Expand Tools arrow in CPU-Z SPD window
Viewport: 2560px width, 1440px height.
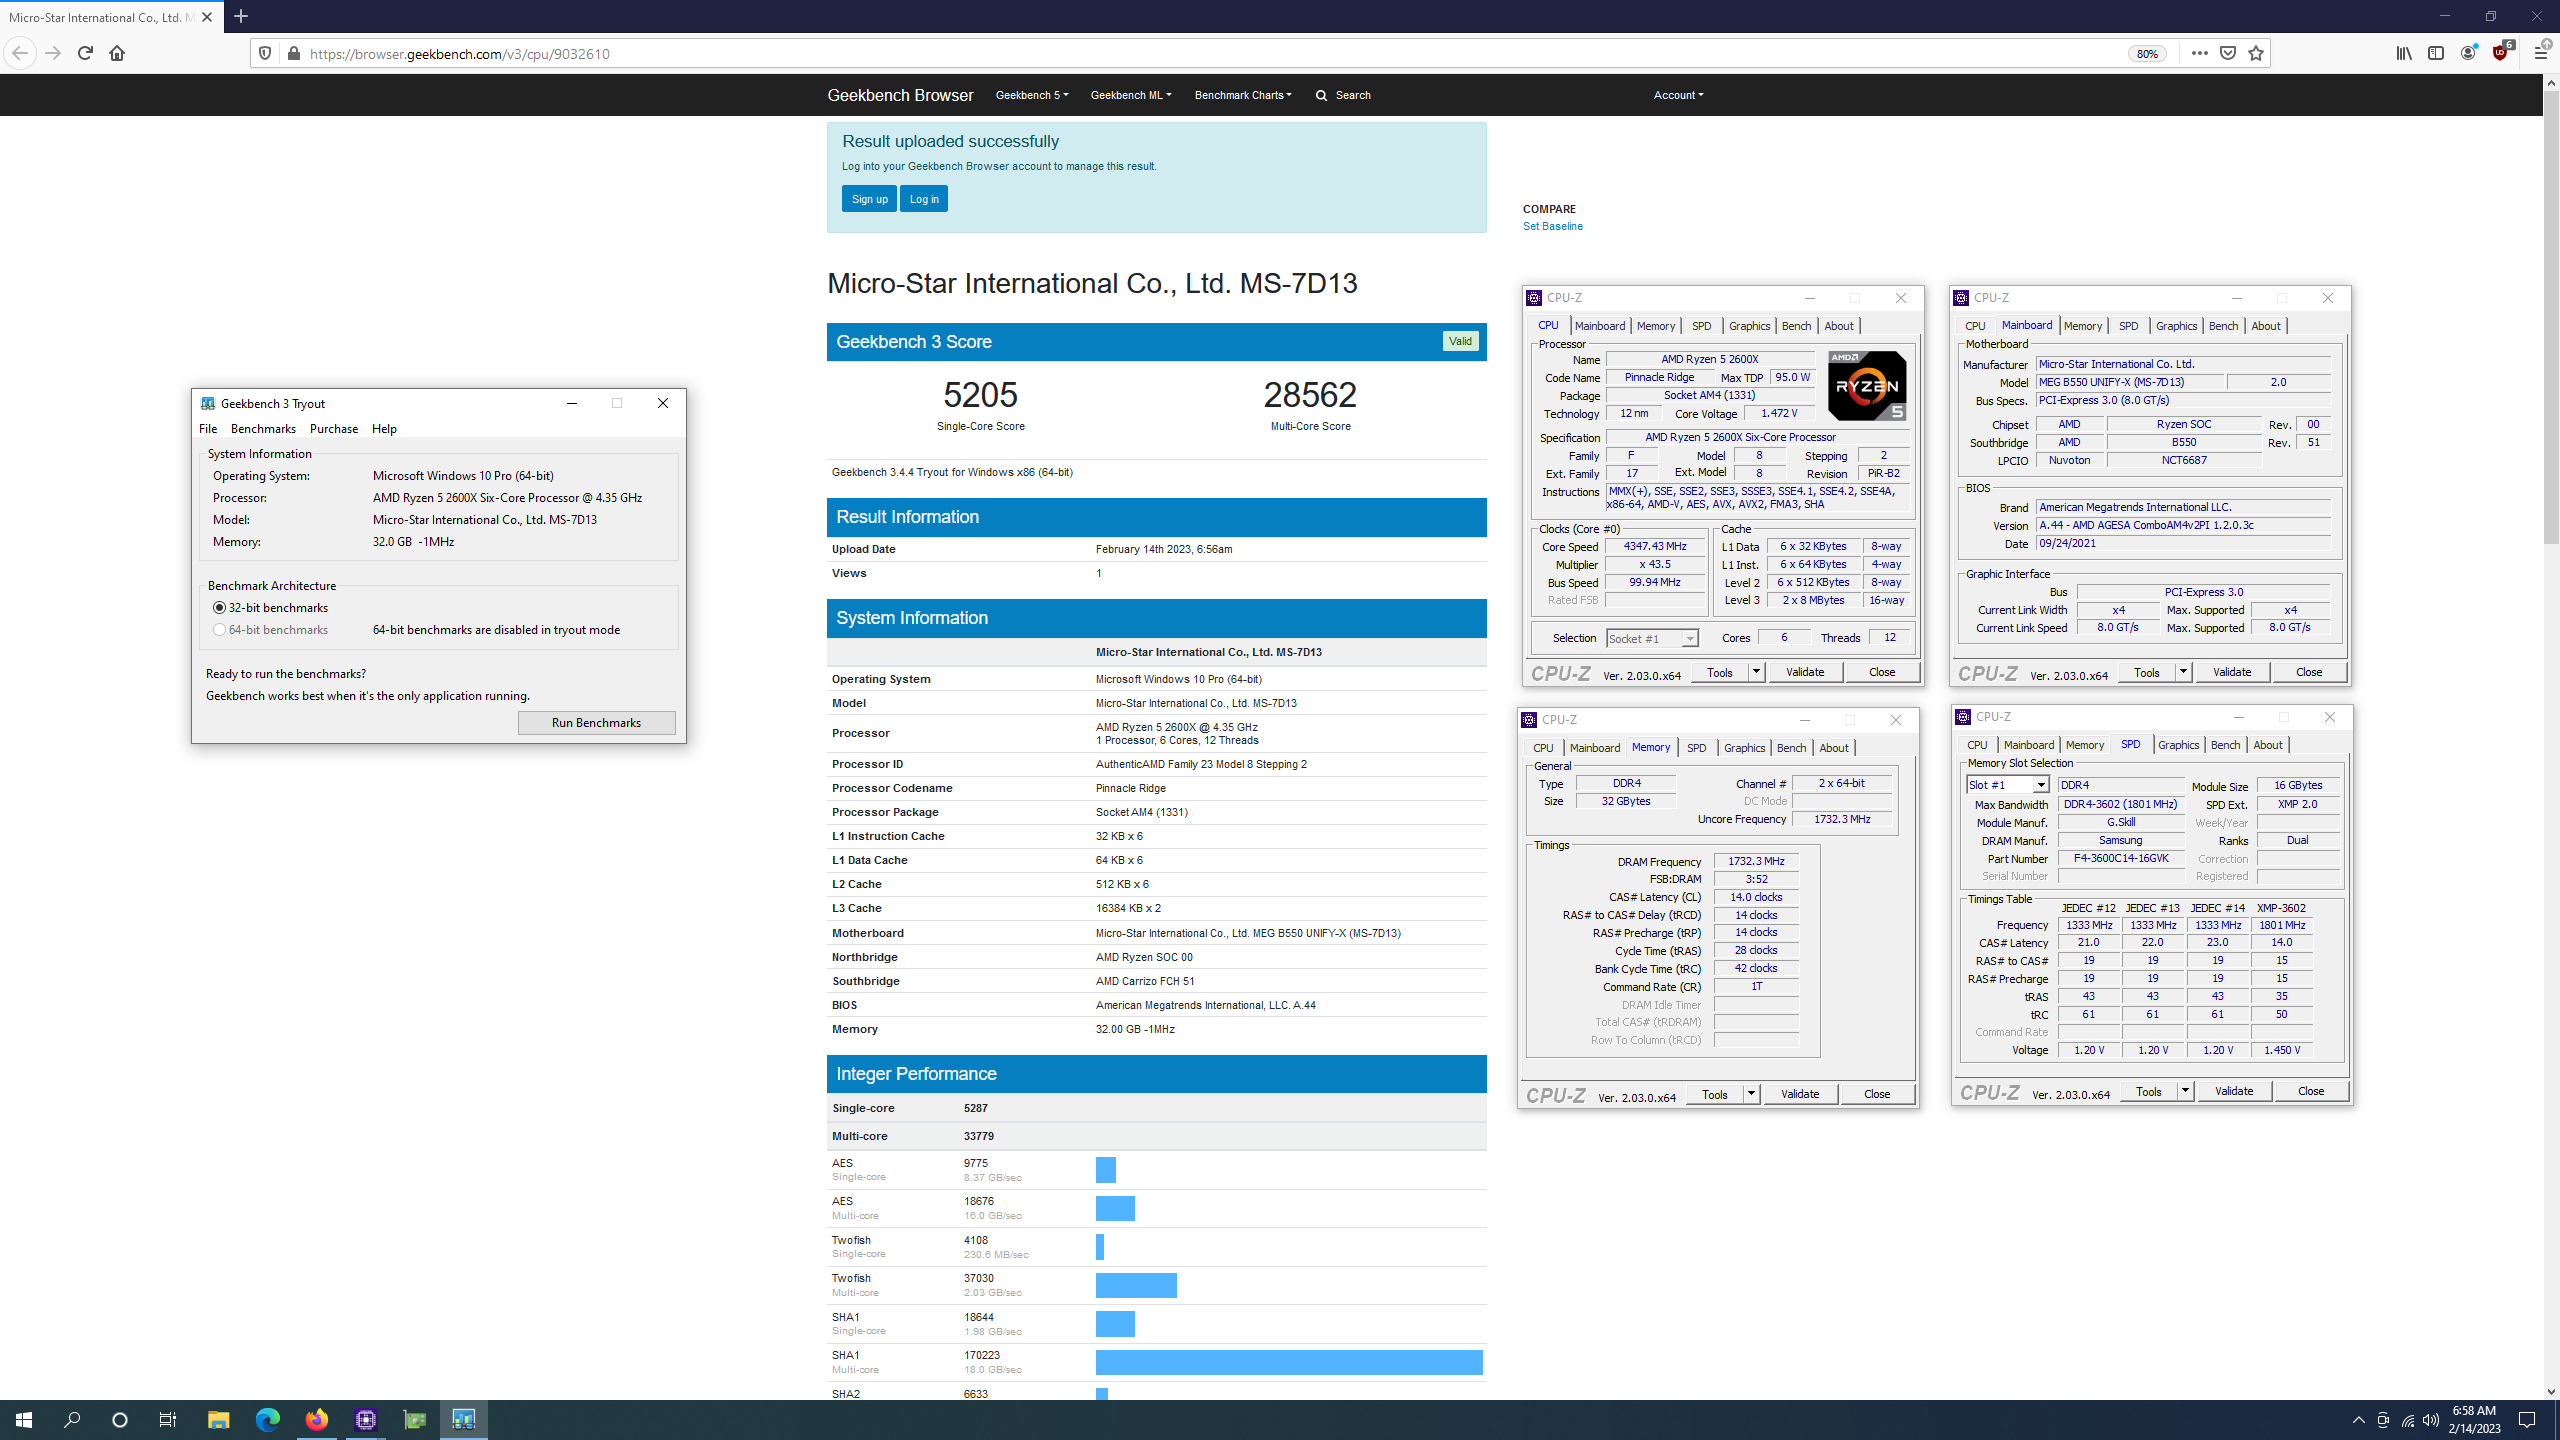point(2185,1091)
